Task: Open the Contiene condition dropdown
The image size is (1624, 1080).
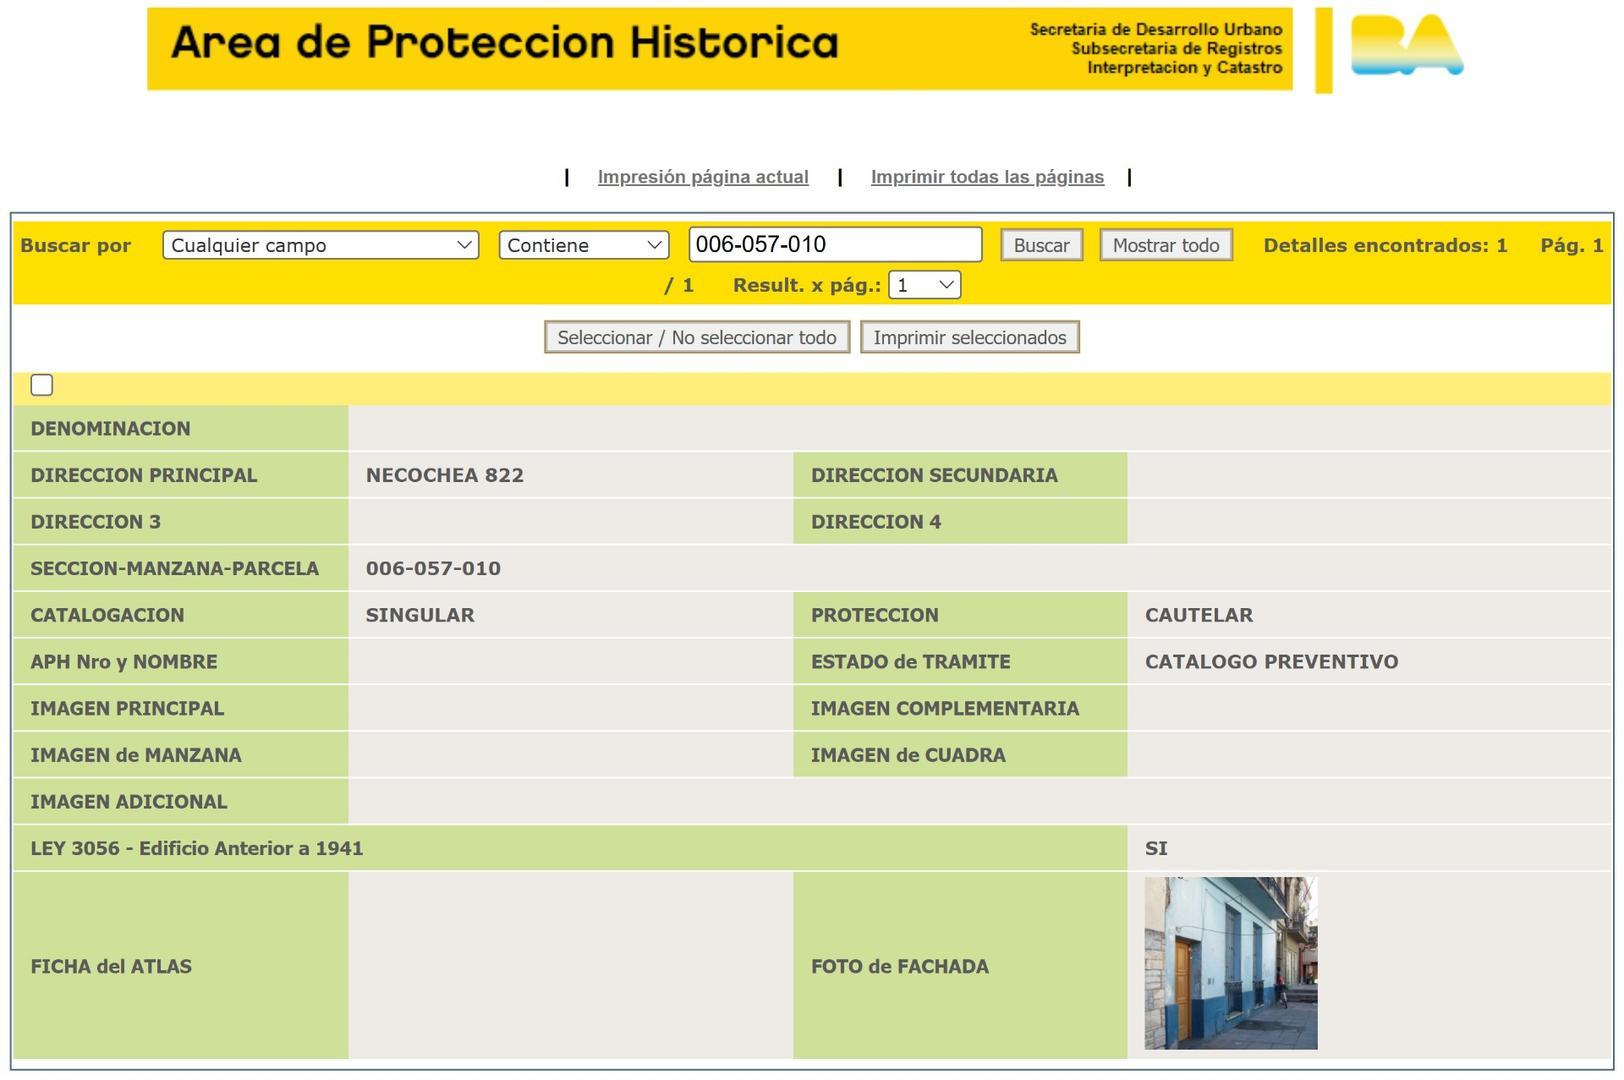Action: point(583,244)
